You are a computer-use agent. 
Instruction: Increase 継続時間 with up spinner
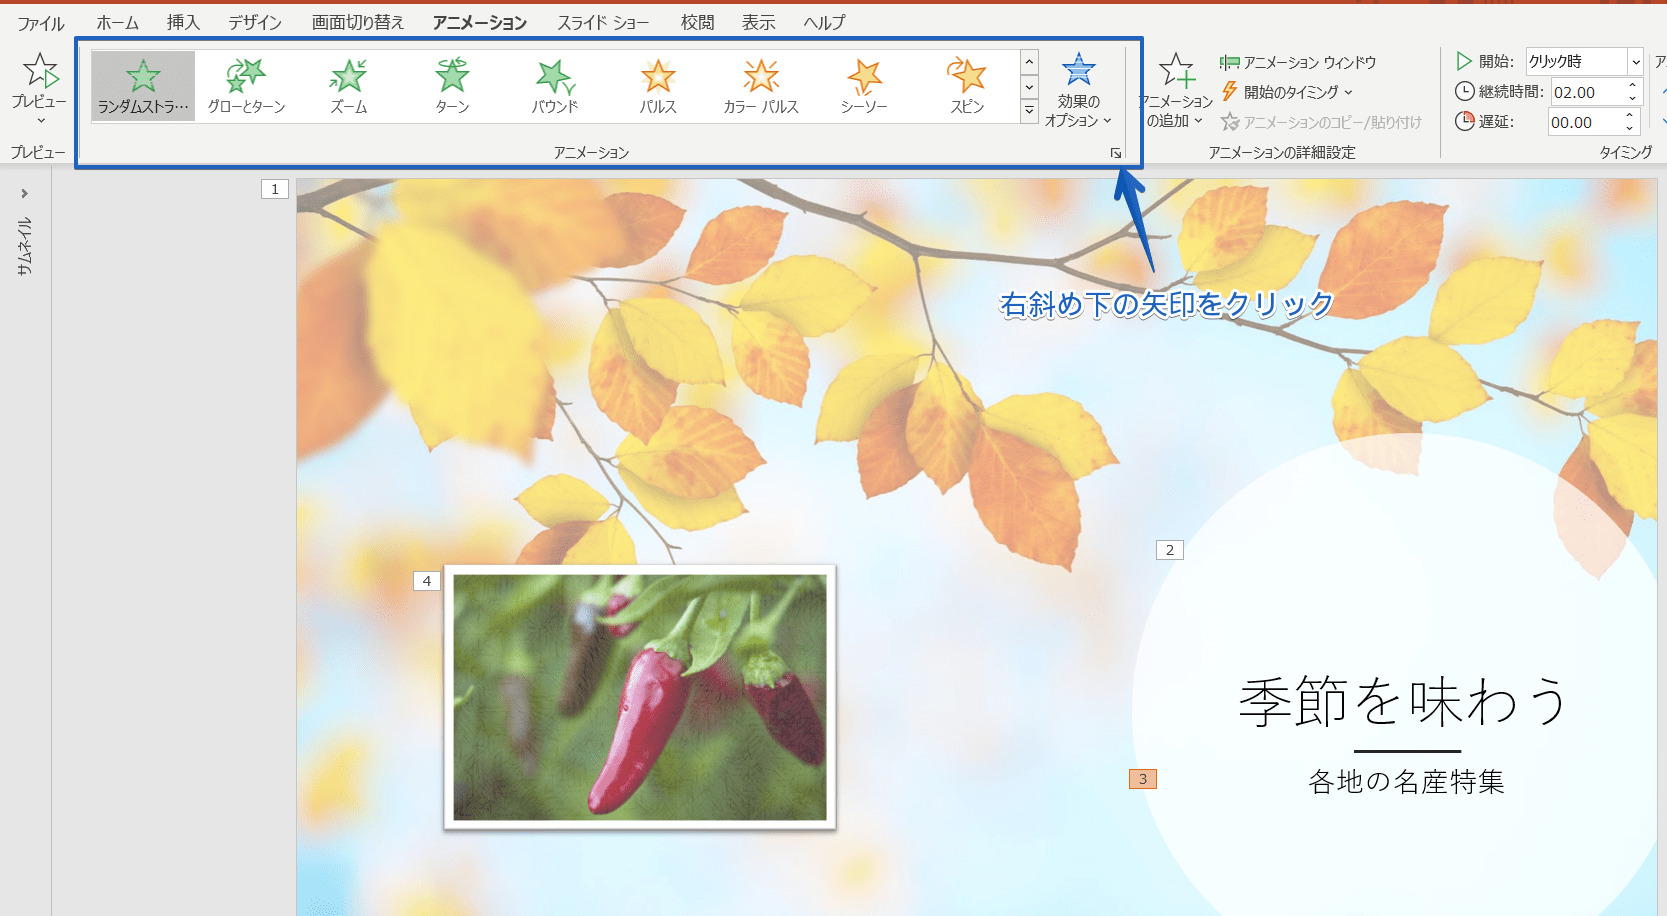pos(1632,86)
